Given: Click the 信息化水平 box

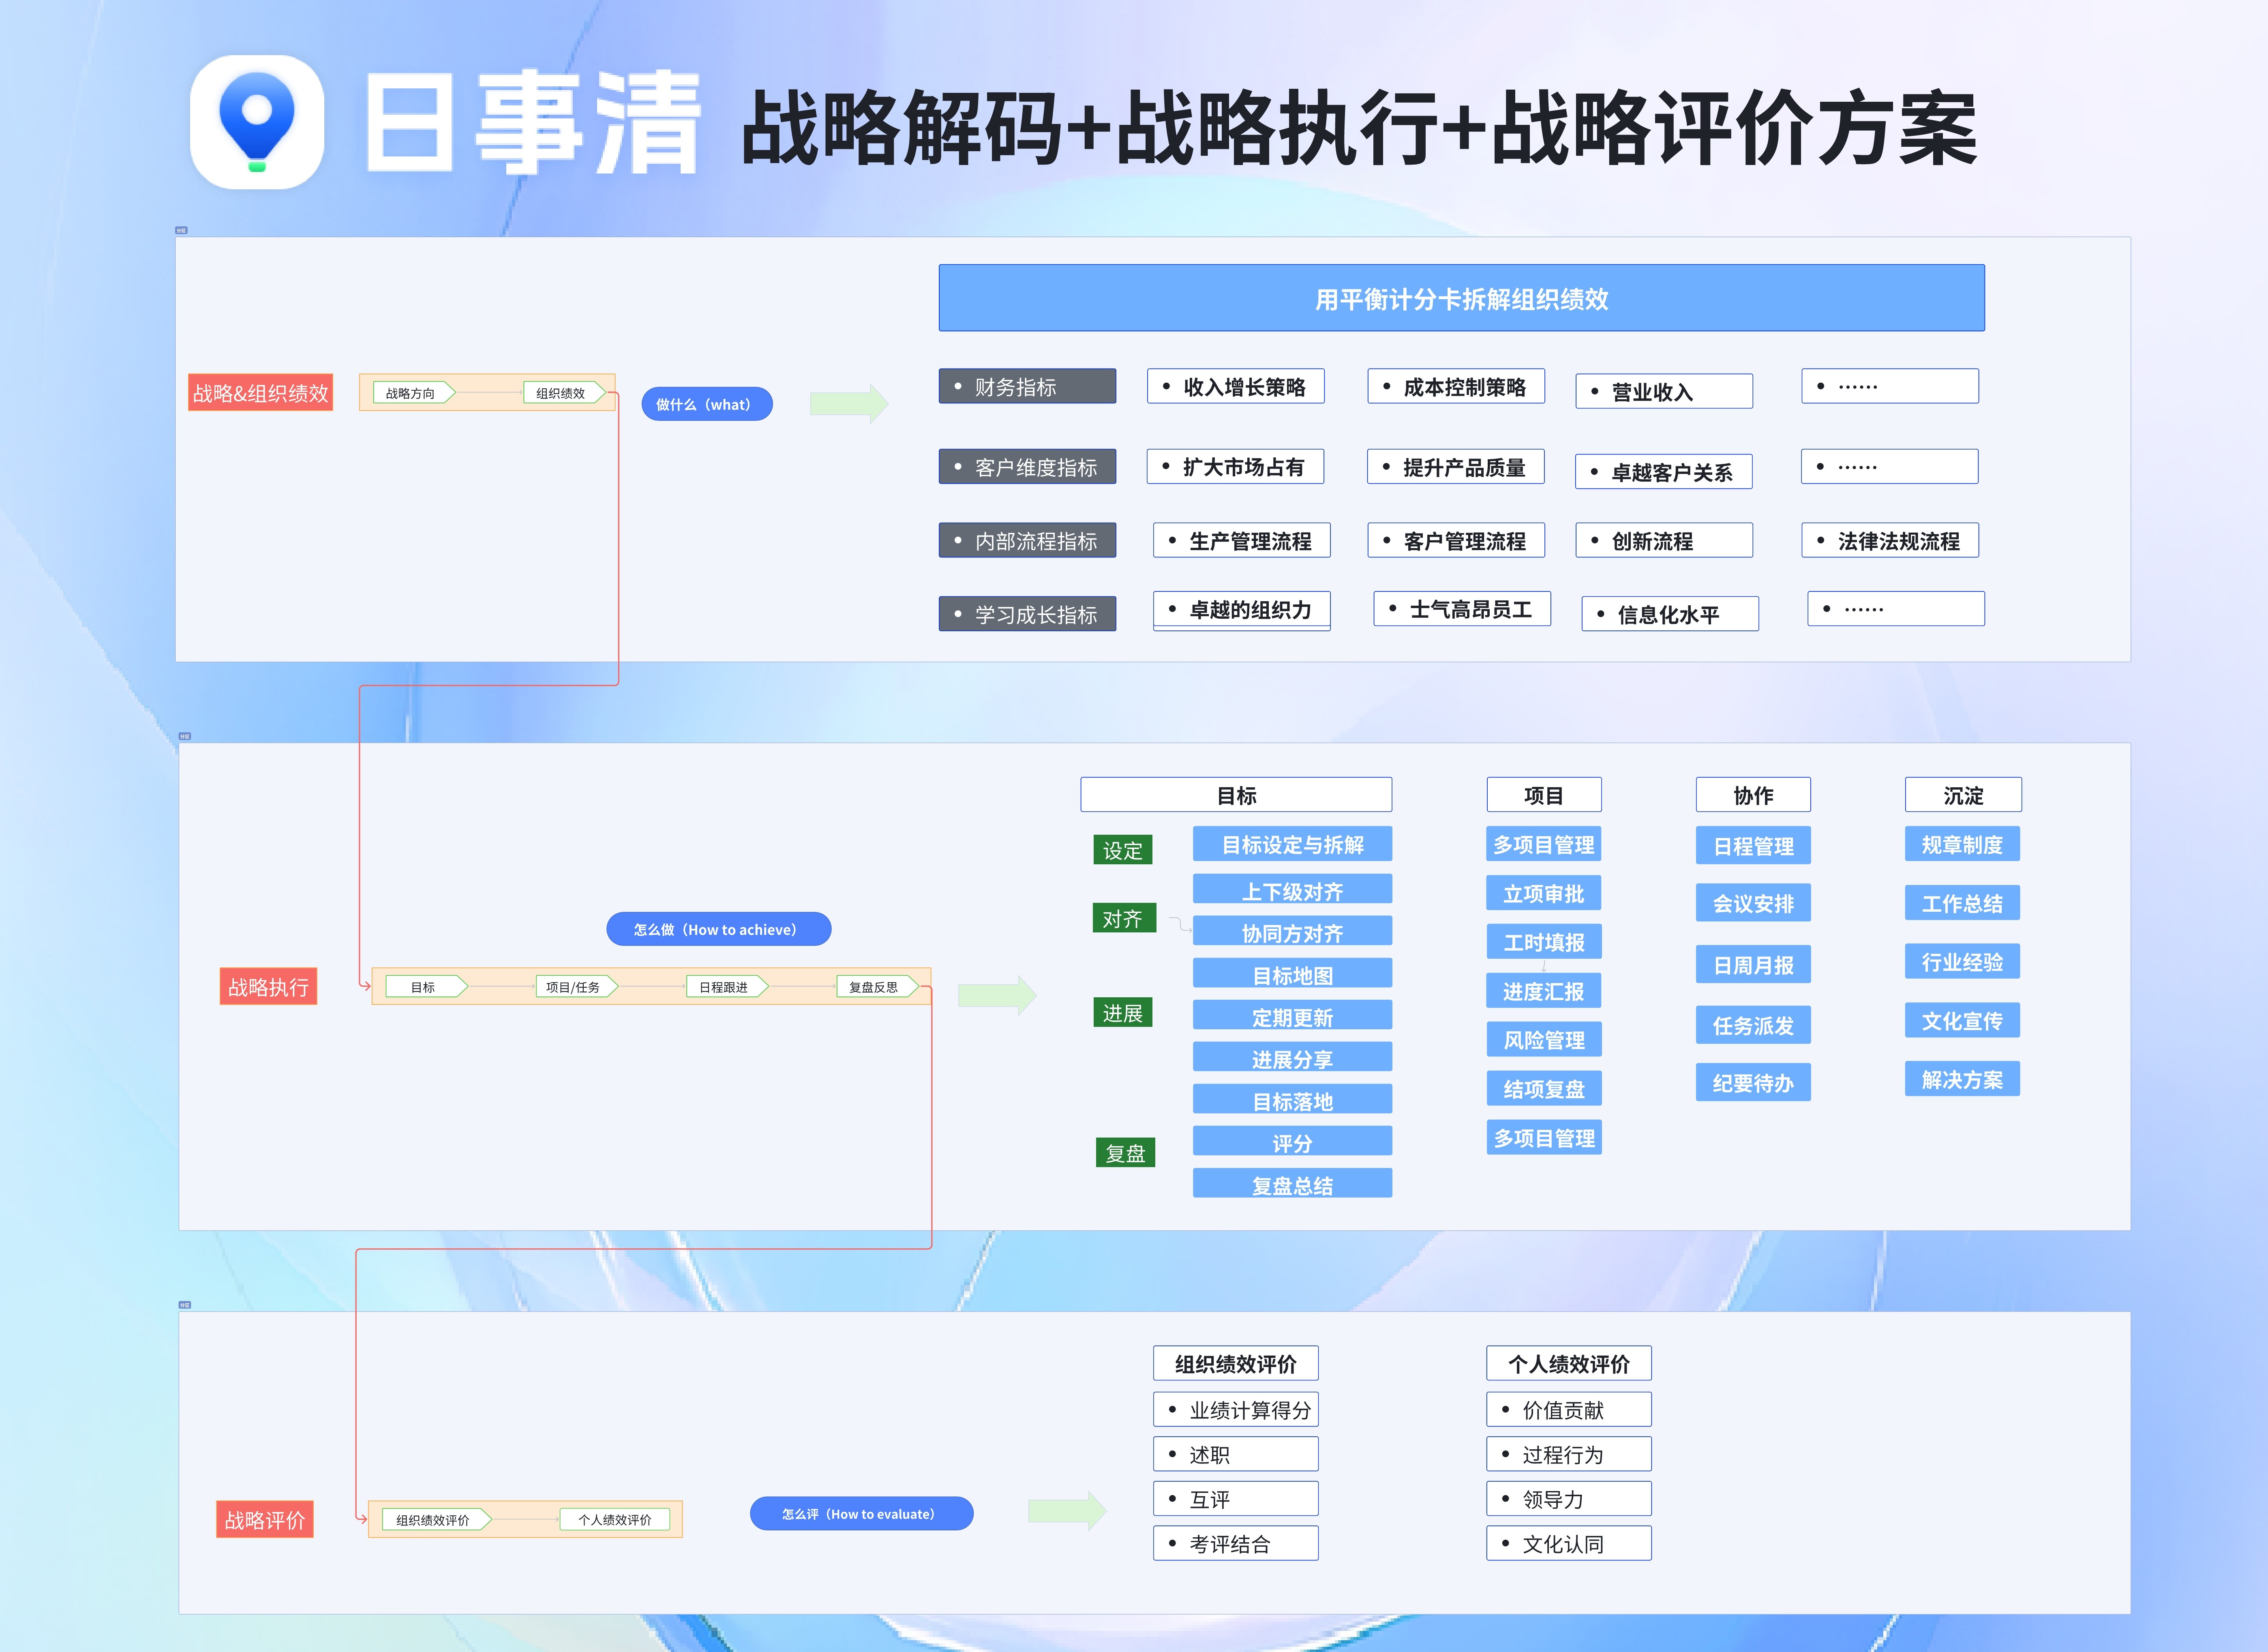Looking at the screenshot, I should [x=1670, y=614].
